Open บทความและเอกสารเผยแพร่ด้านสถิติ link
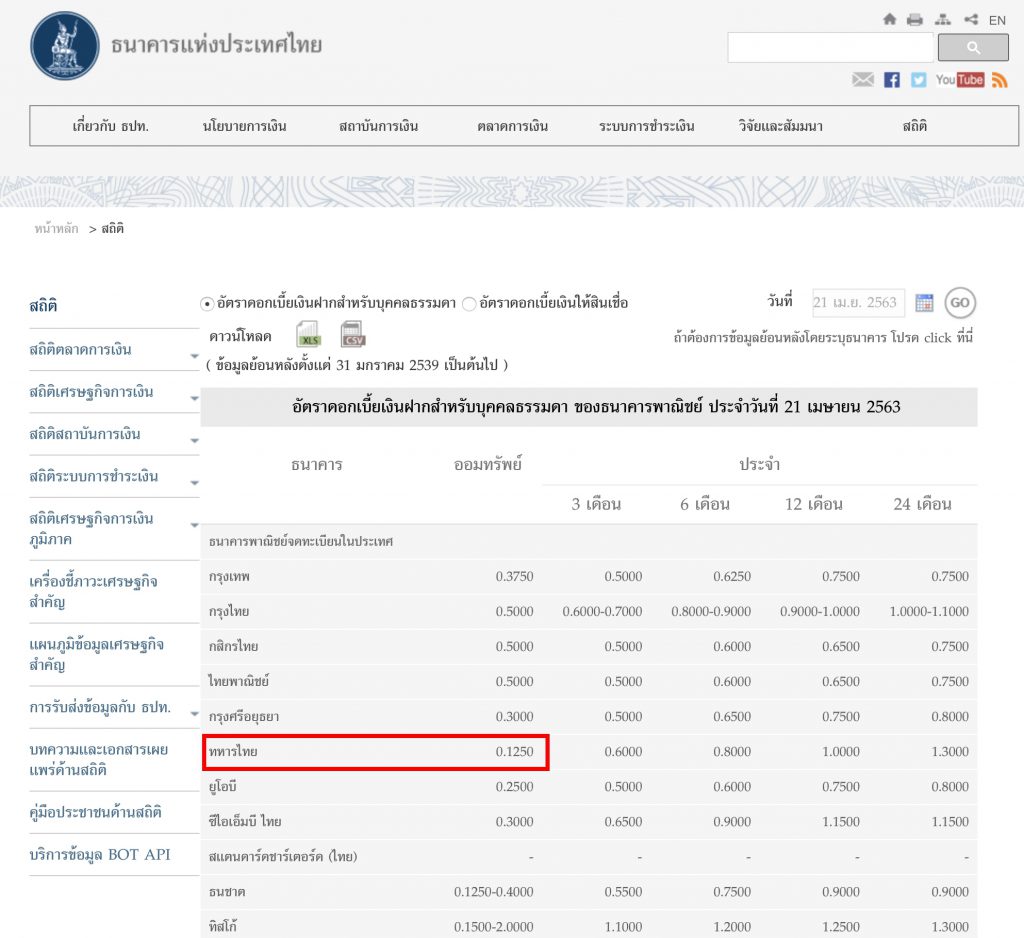Screen dimensions: 1024x938 pyautogui.click(x=99, y=760)
